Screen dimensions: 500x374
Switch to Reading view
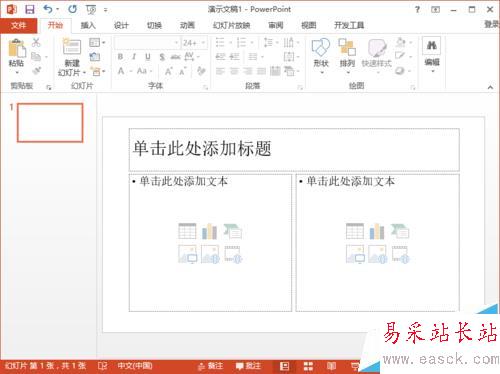pyautogui.click(x=331, y=366)
